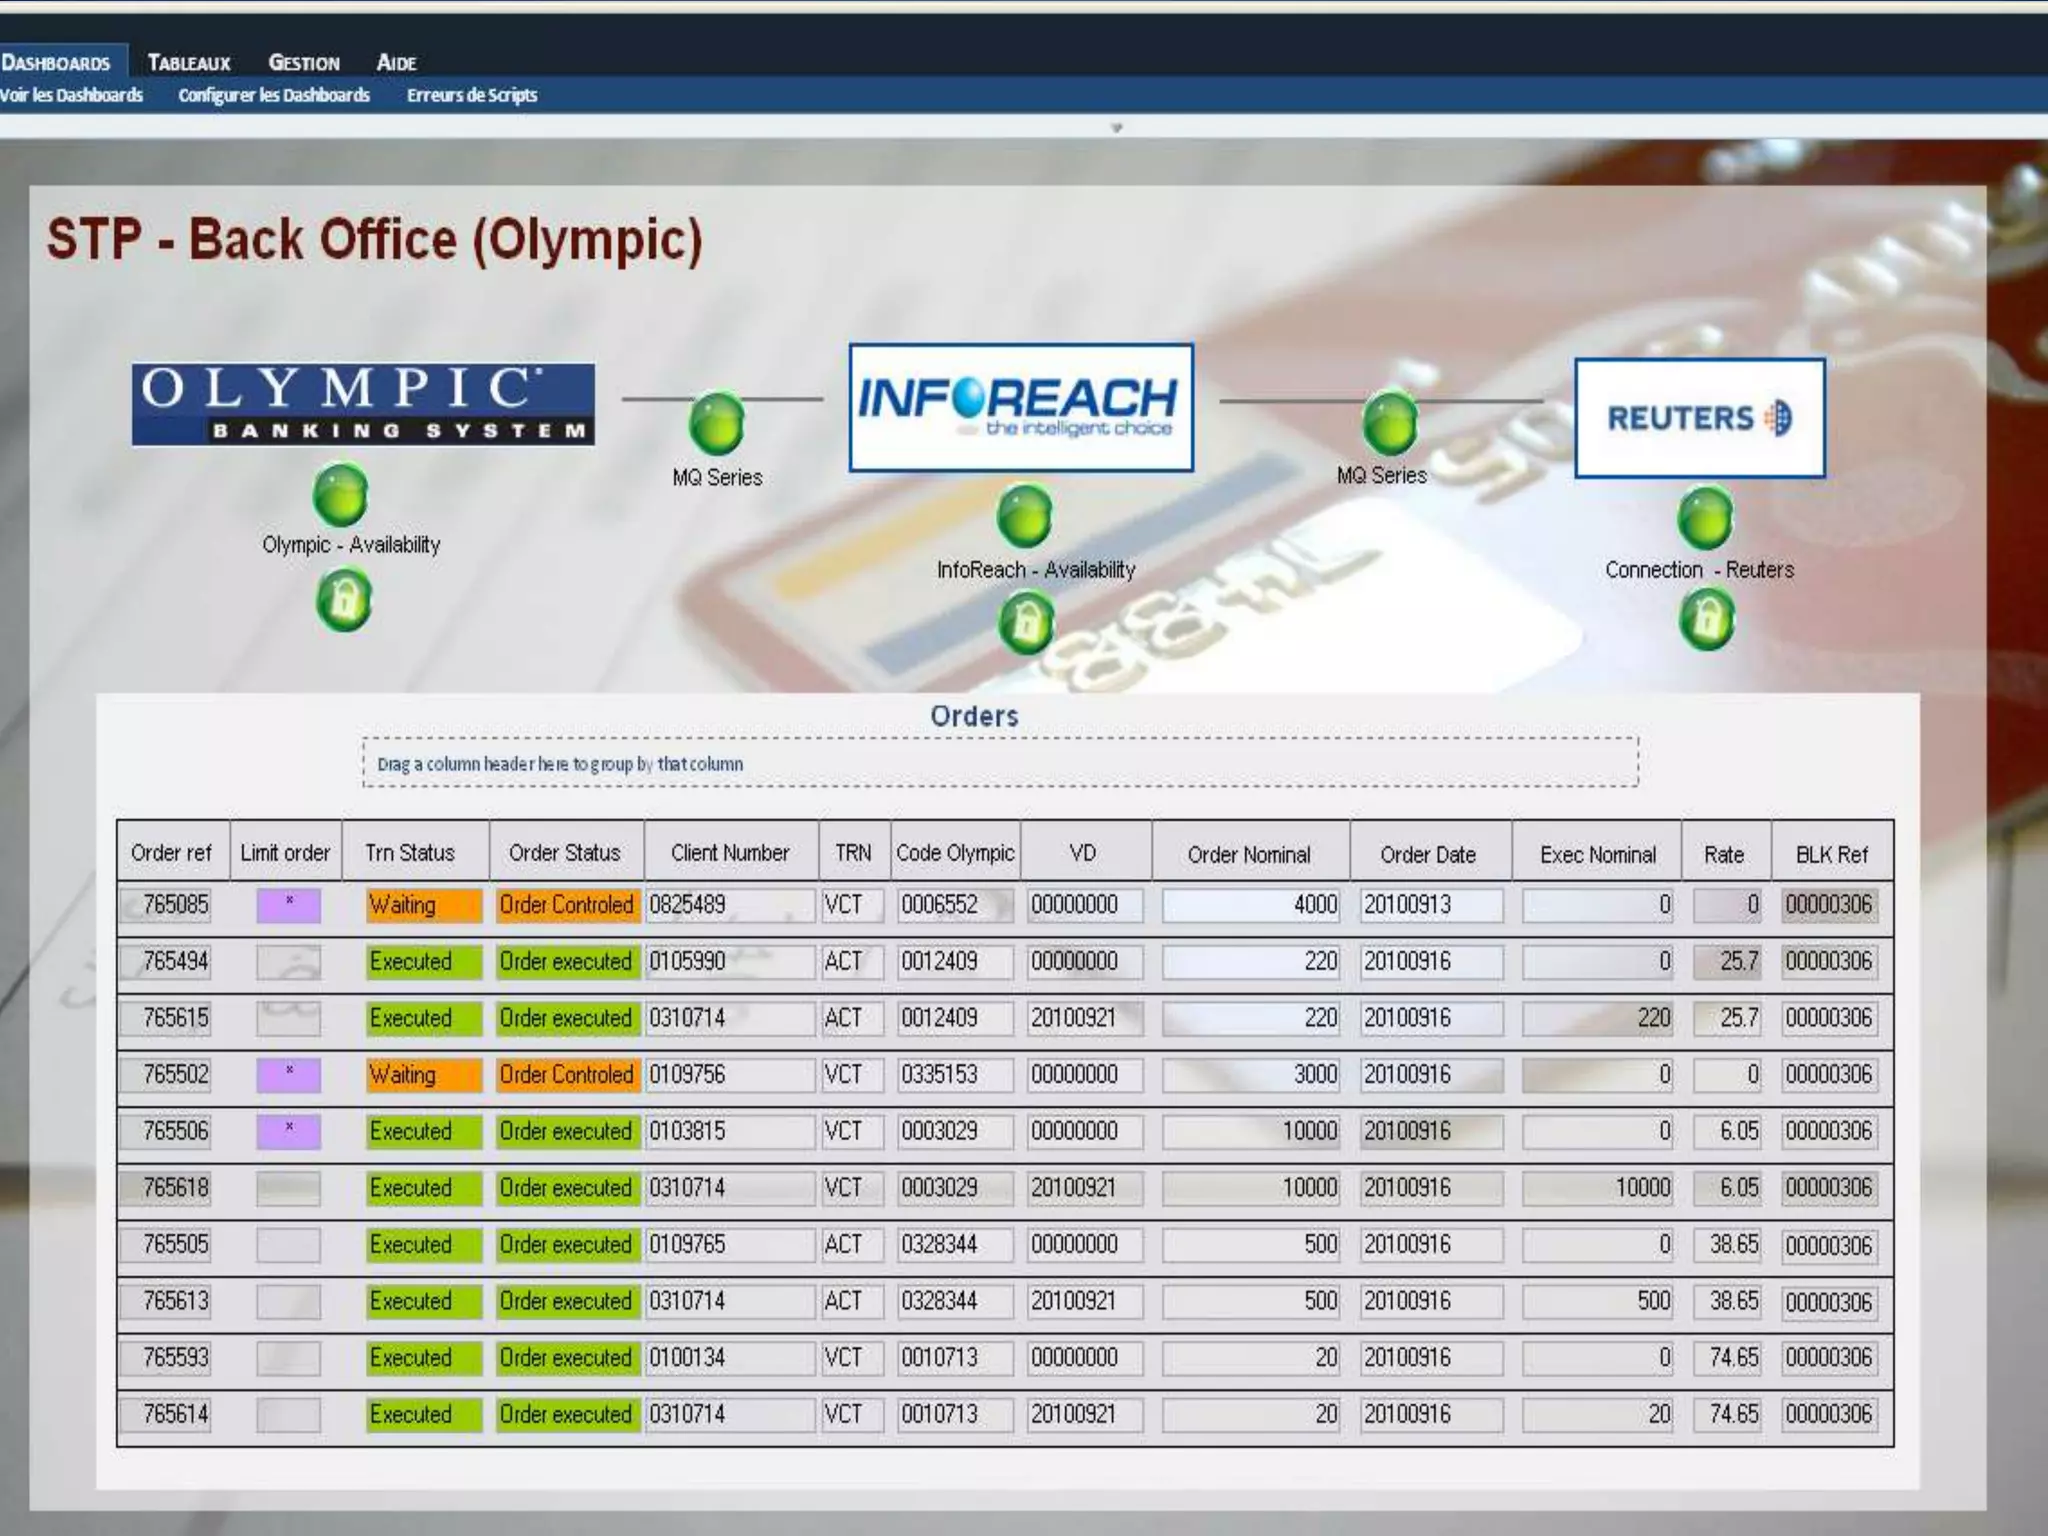Click the orange Waiting status of order 765085
Screen dimensions: 2048x1536
point(424,905)
